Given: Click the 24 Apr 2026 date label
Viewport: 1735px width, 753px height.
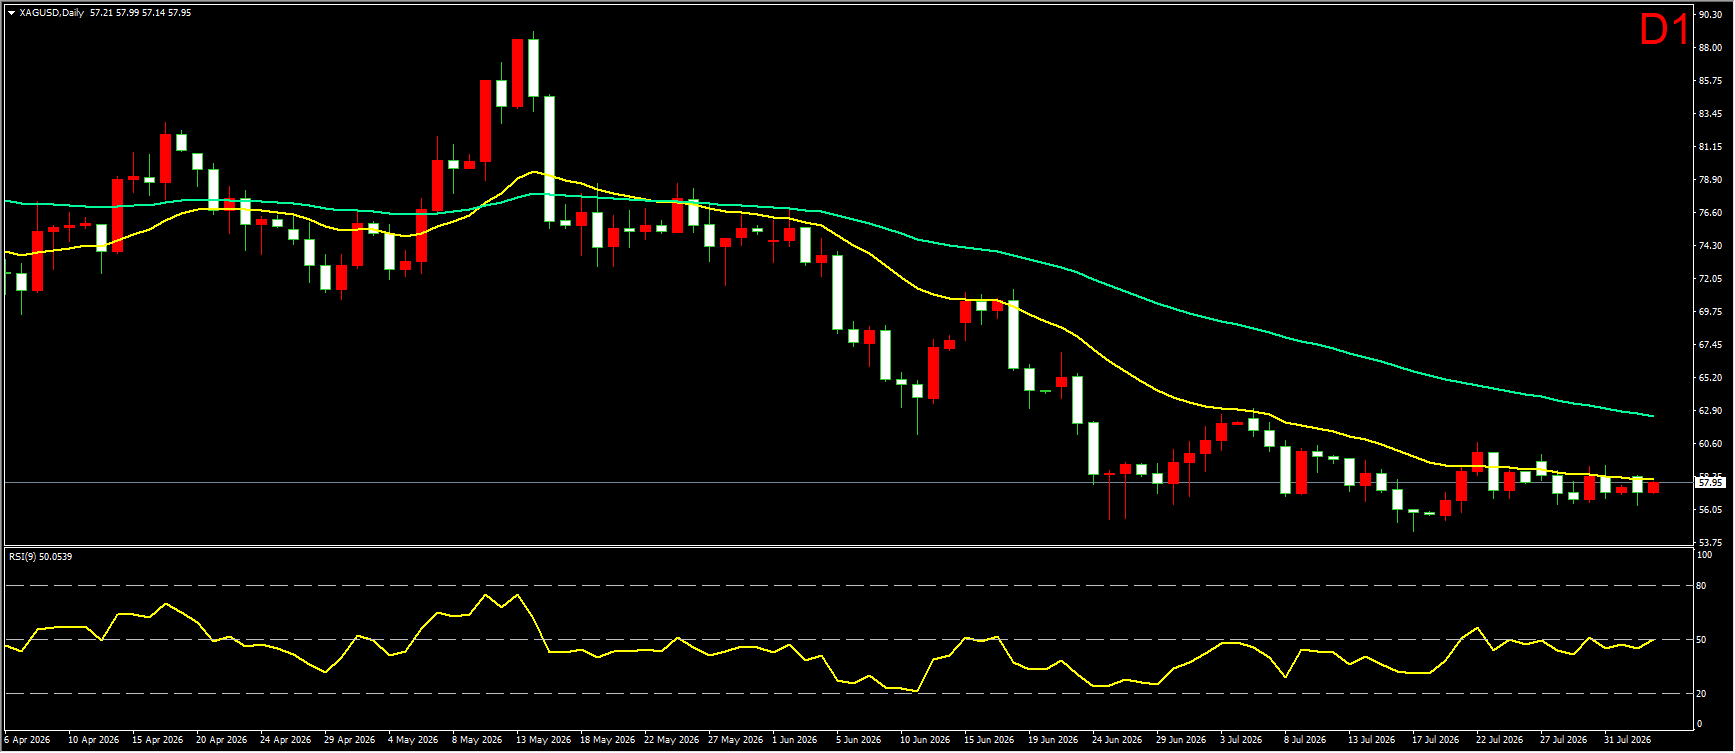Looking at the screenshot, I should 286,741.
